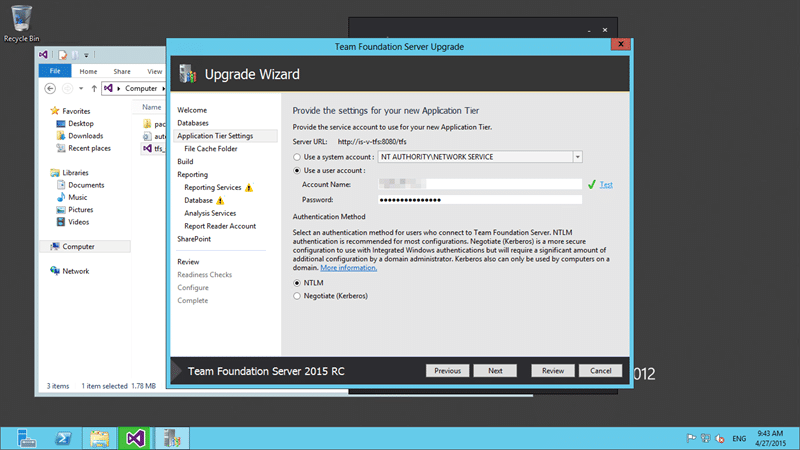Click the green check mark beside Test
800x450 pixels.
coord(591,184)
